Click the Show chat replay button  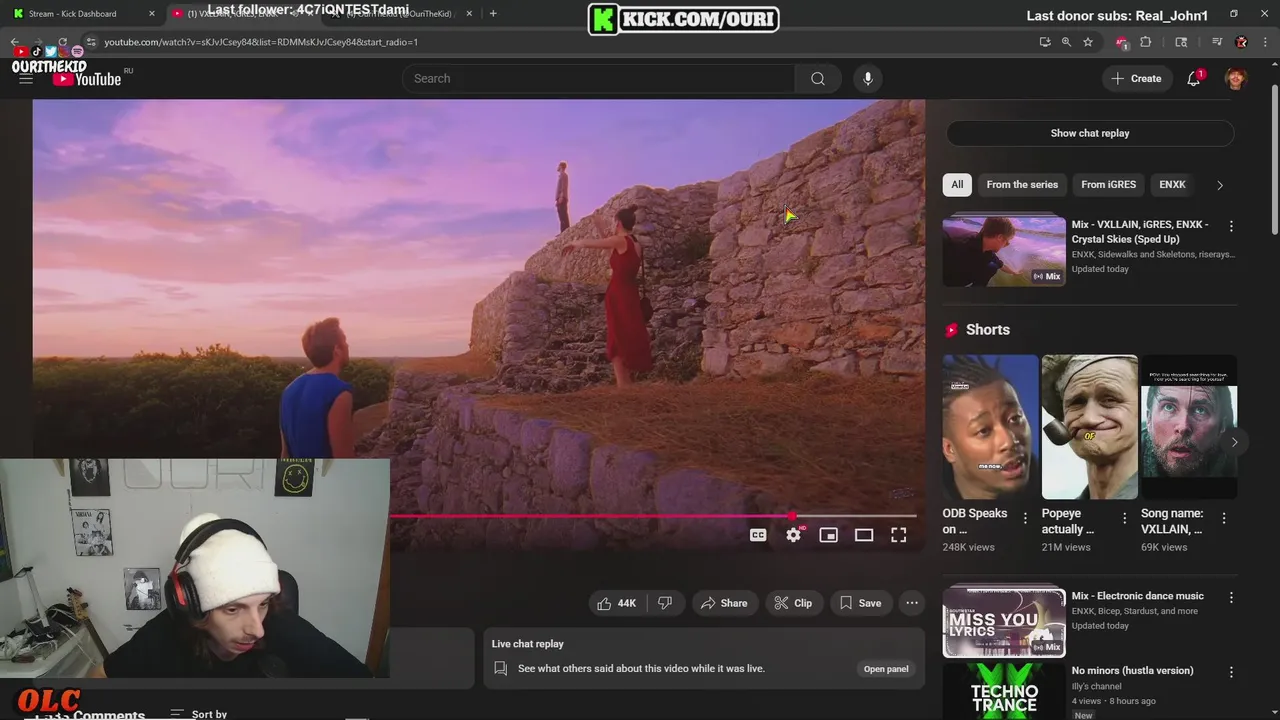[x=1090, y=133]
